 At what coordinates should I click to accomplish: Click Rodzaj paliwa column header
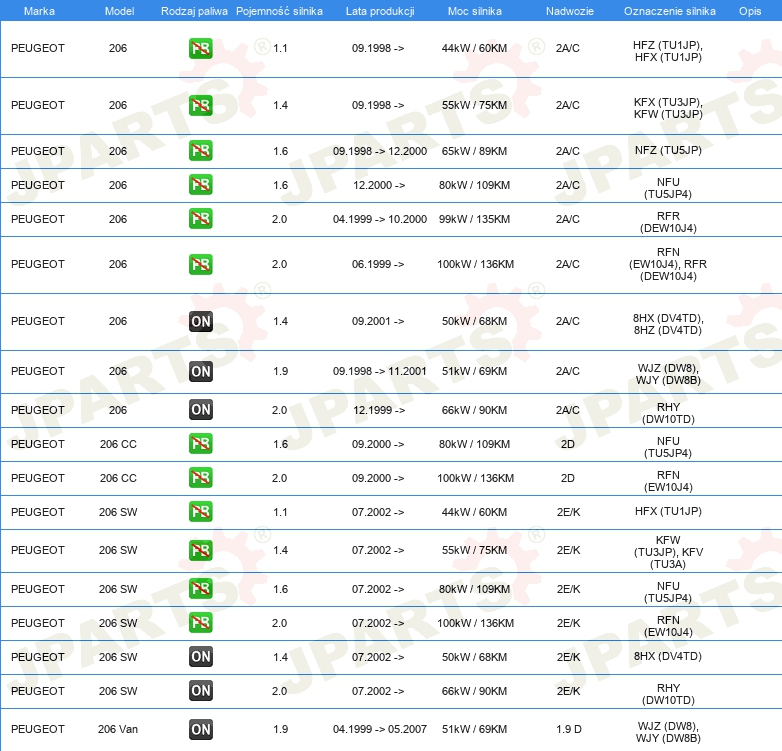[x=194, y=11]
